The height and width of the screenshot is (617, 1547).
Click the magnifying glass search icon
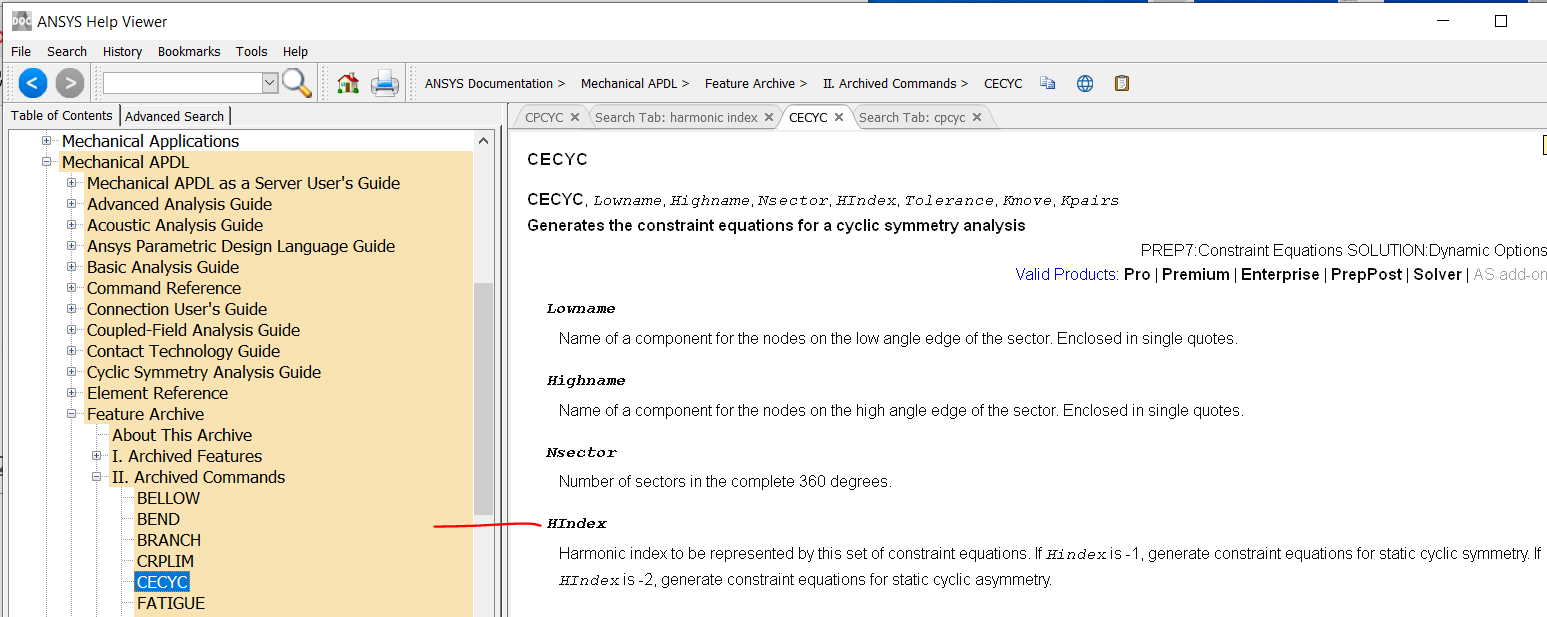297,83
